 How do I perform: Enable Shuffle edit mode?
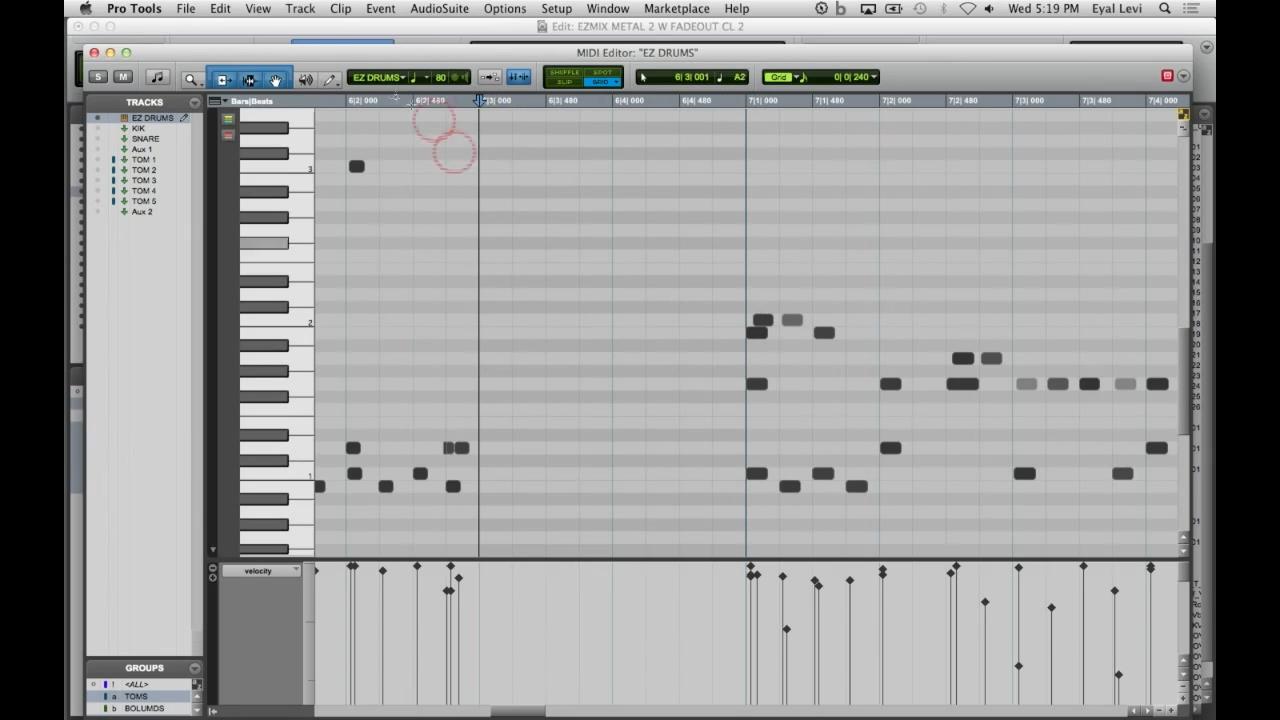pos(565,72)
